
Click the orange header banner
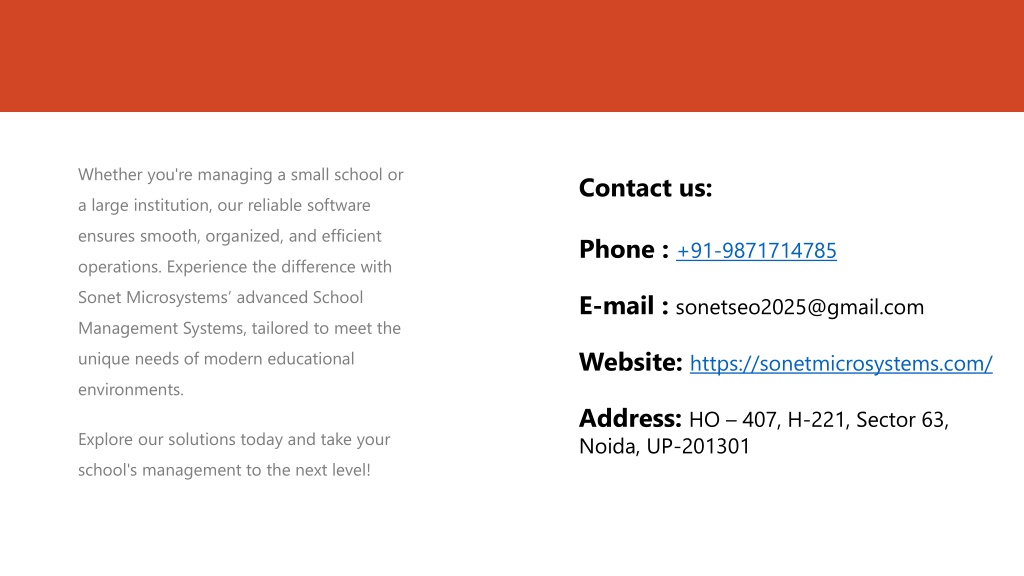click(512, 56)
